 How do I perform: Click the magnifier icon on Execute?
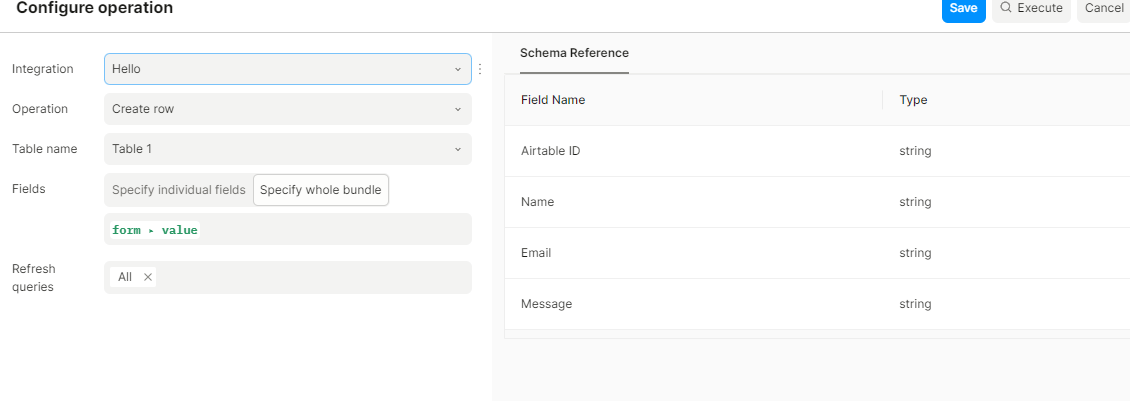tap(1006, 8)
